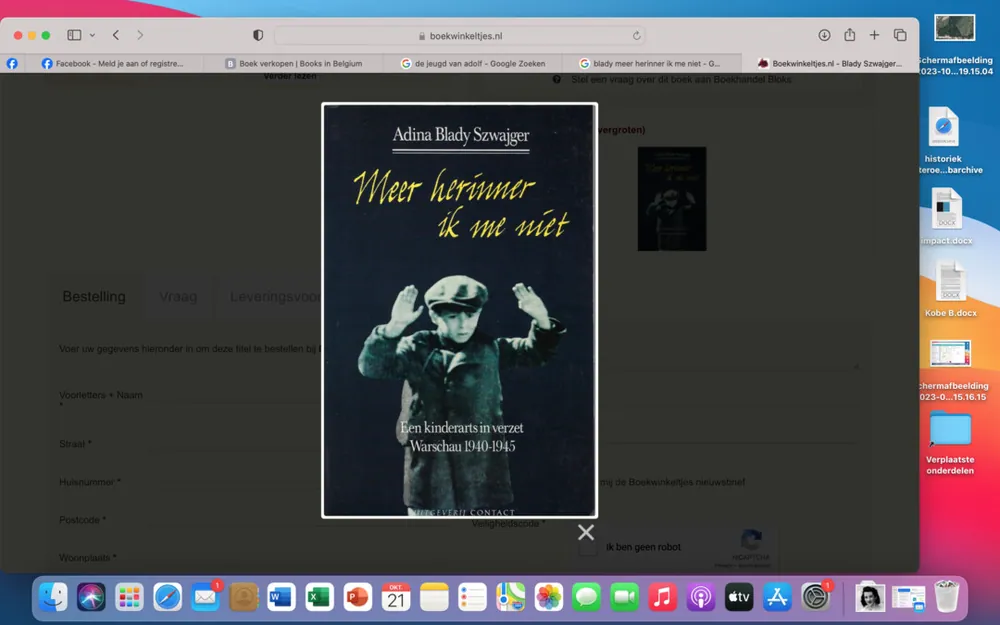Open the privacy report shield icon

click(258, 35)
